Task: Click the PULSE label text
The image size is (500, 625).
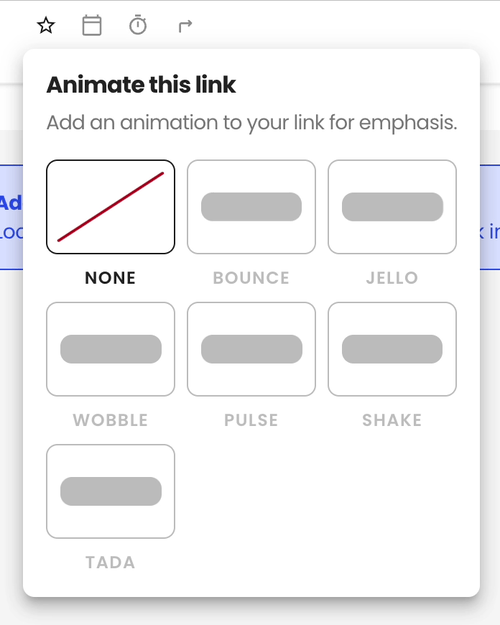Action: (x=251, y=420)
